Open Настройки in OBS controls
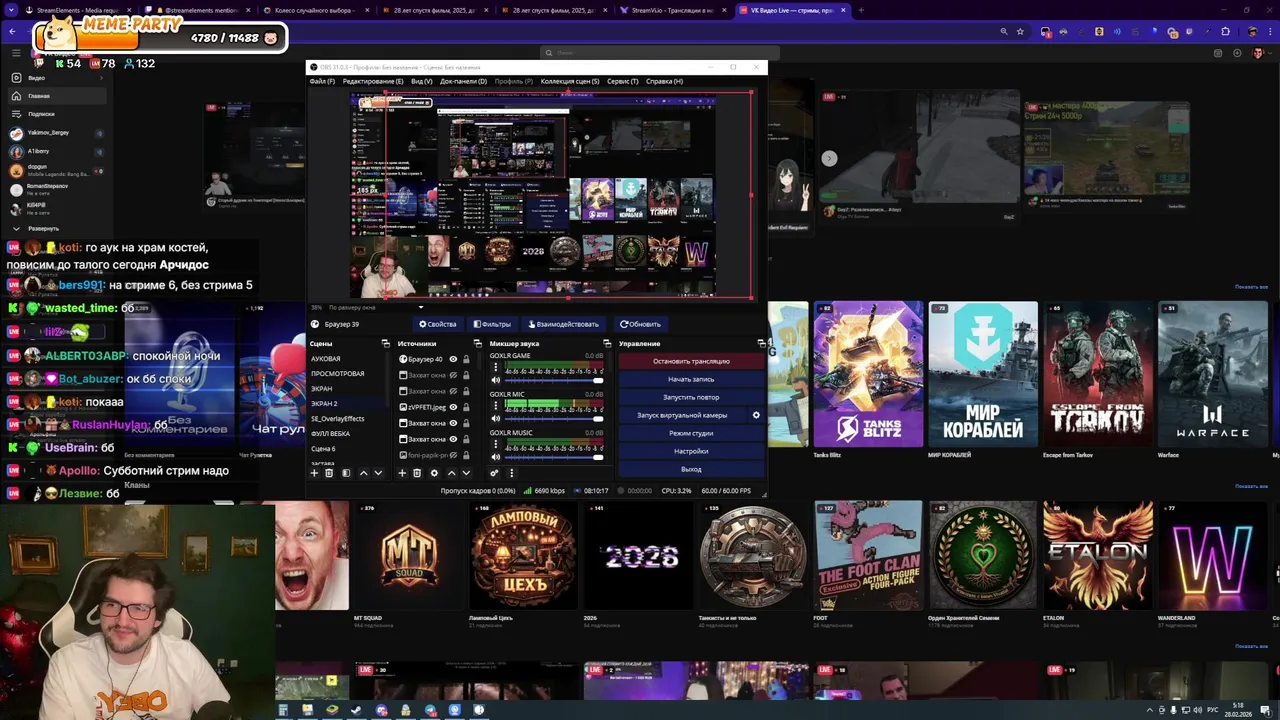This screenshot has width=1280, height=720. 691,451
